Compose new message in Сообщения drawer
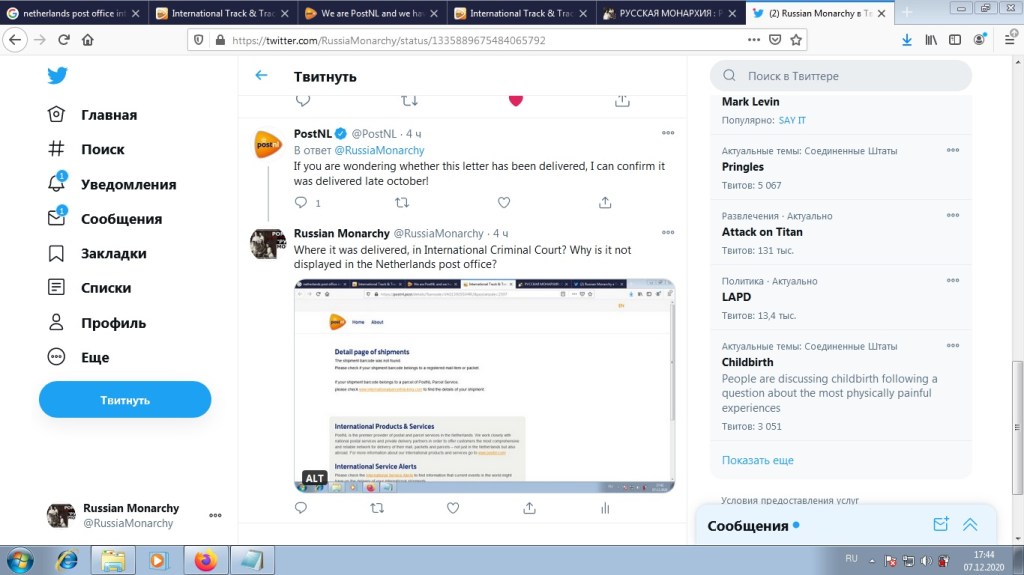 (940, 525)
